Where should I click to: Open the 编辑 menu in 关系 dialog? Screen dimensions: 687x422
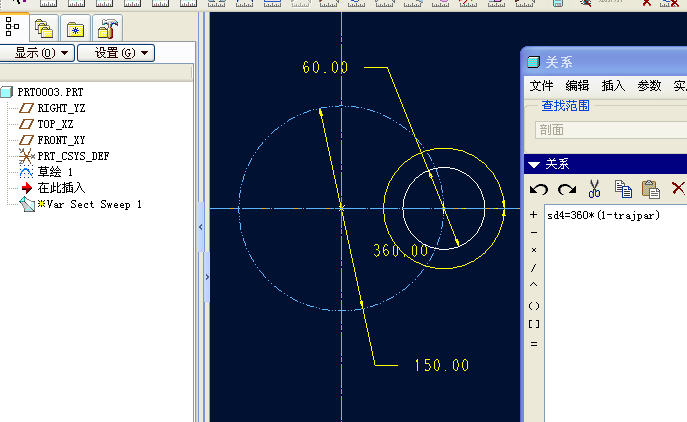577,86
